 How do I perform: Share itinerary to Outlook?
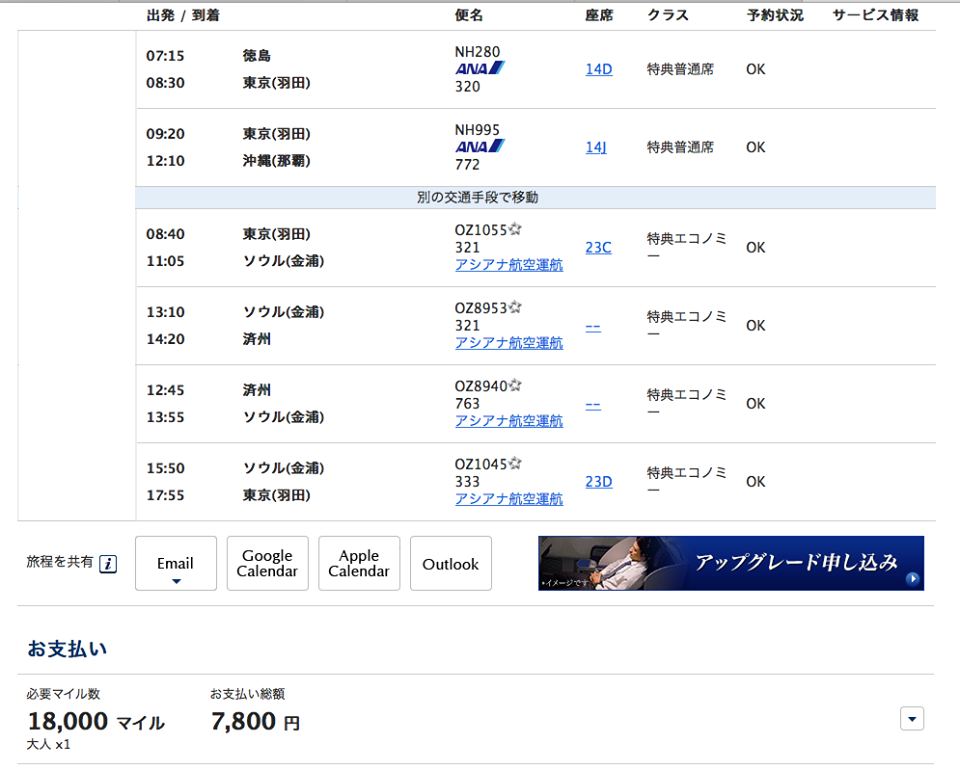[x=451, y=564]
